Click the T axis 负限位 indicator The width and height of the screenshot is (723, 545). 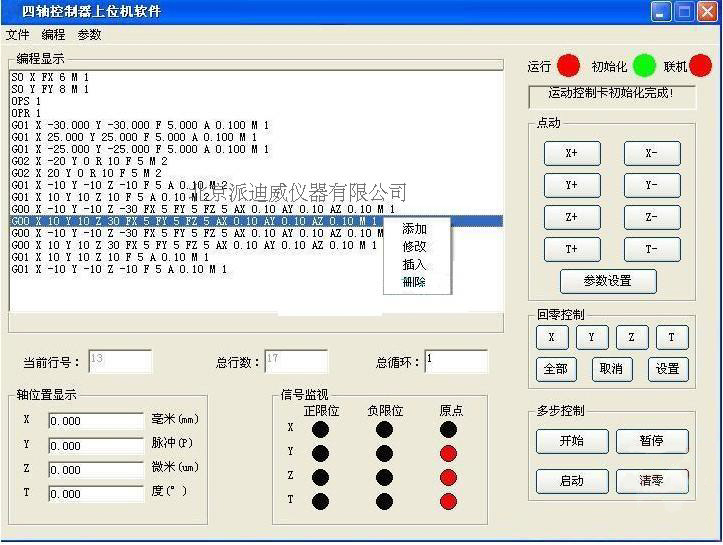click(x=384, y=501)
